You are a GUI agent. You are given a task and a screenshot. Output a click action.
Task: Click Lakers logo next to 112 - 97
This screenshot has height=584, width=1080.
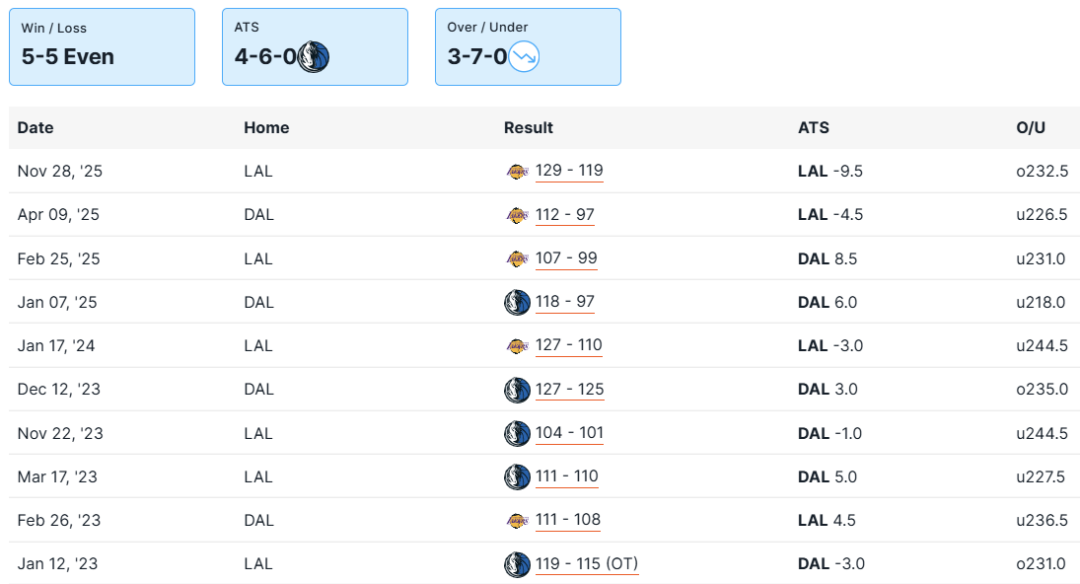point(516,215)
